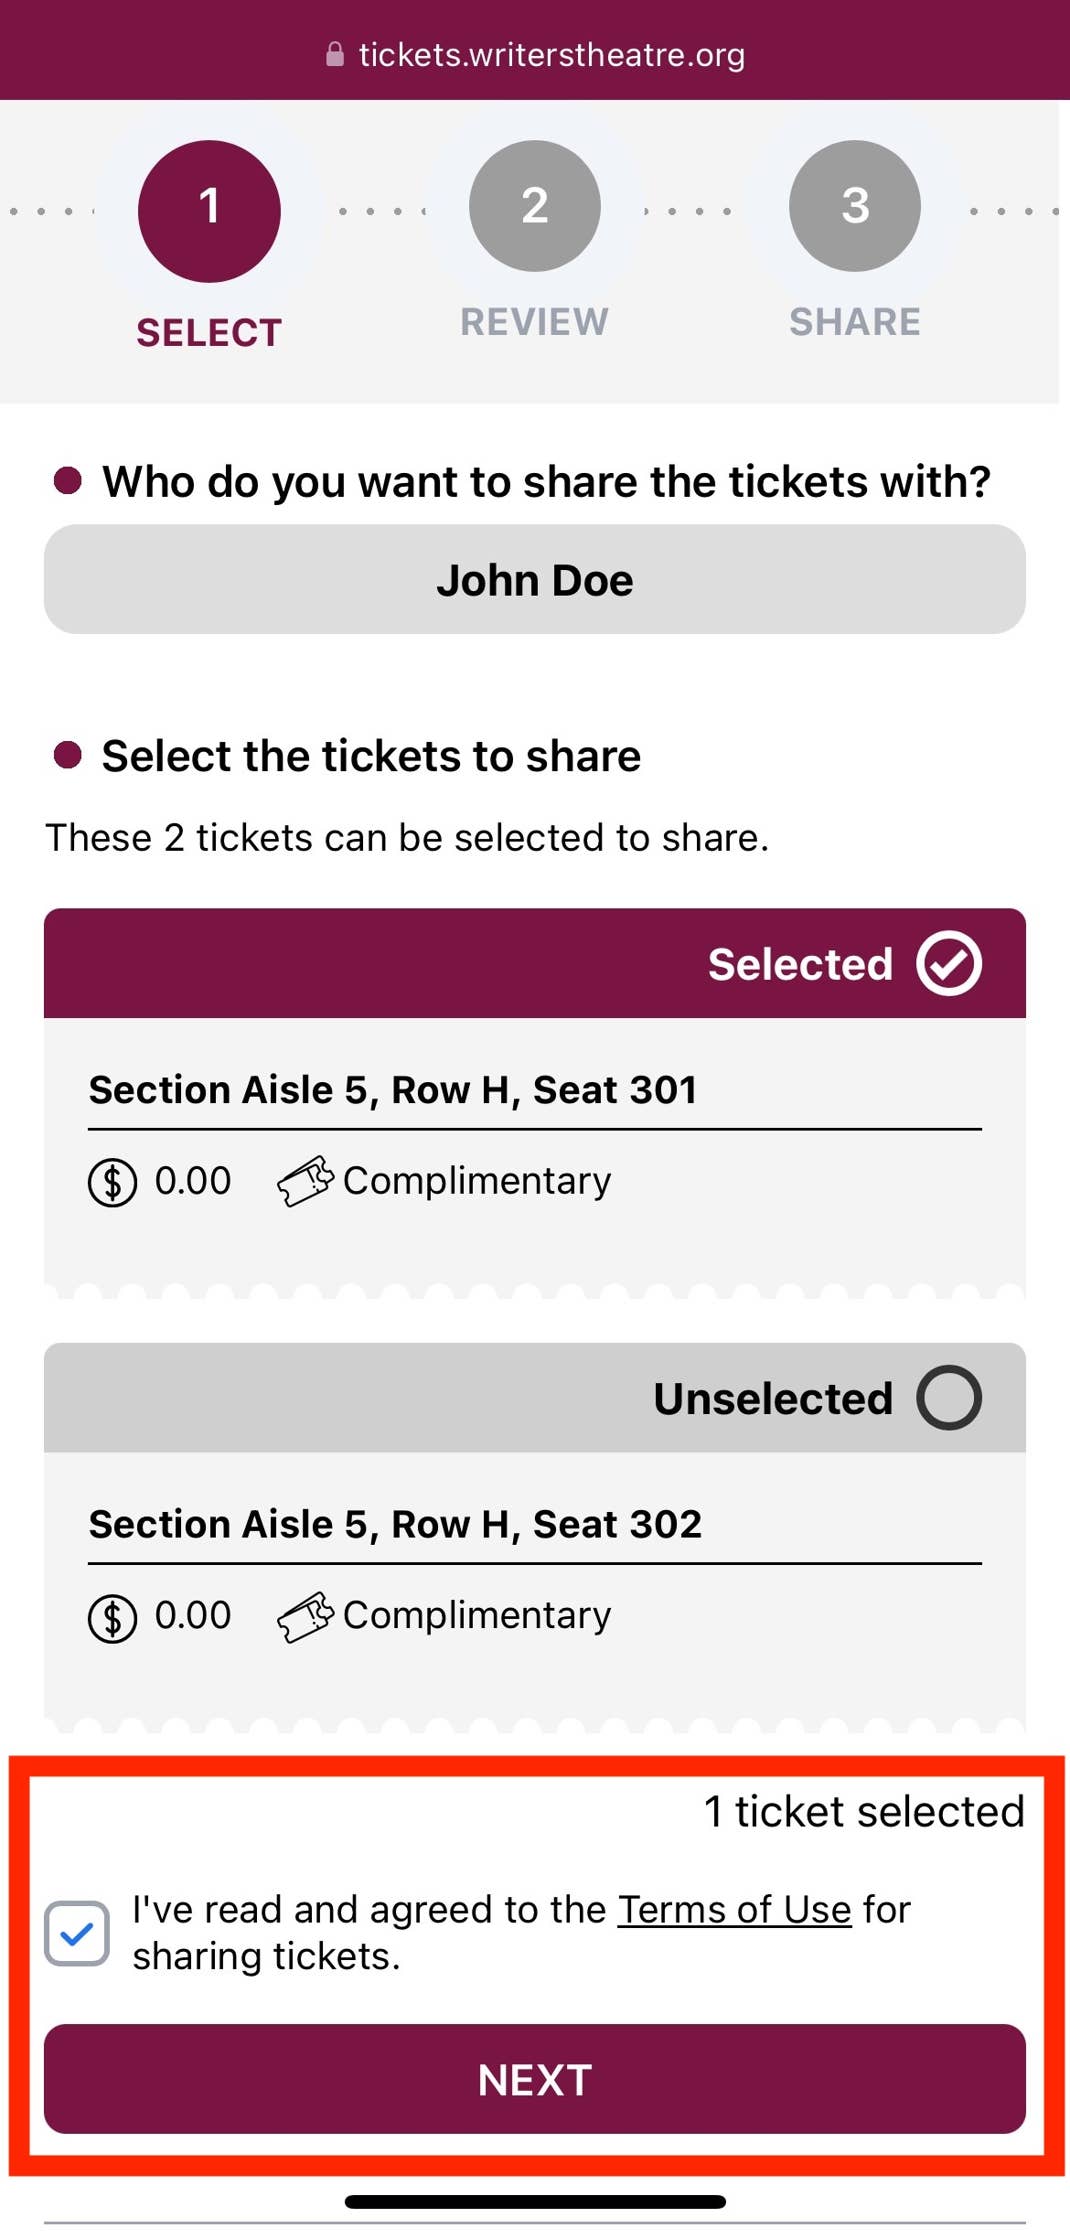Image resolution: width=1070 pixels, height=2231 pixels.
Task: Tap the tickets.writerstheatre.org address bar
Action: point(551,55)
